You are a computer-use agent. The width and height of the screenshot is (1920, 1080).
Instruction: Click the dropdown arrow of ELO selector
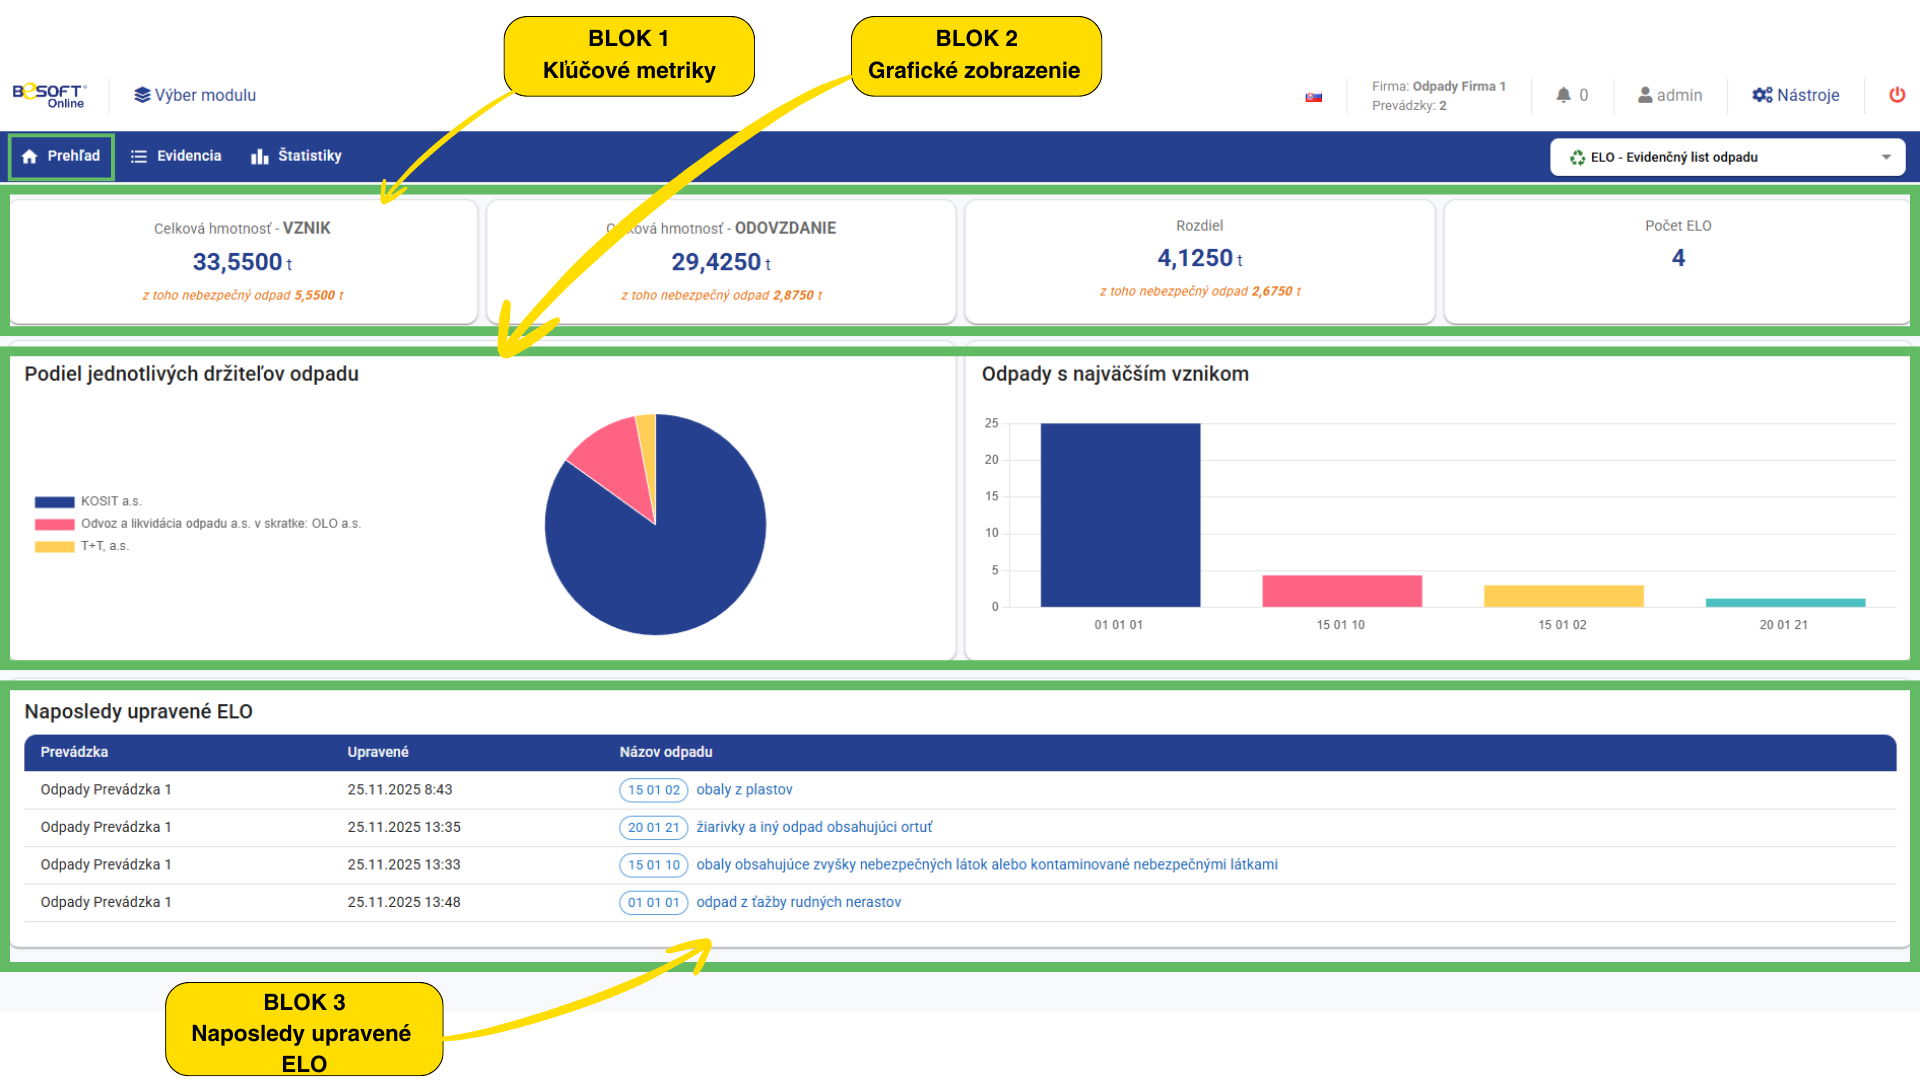pos(1886,157)
